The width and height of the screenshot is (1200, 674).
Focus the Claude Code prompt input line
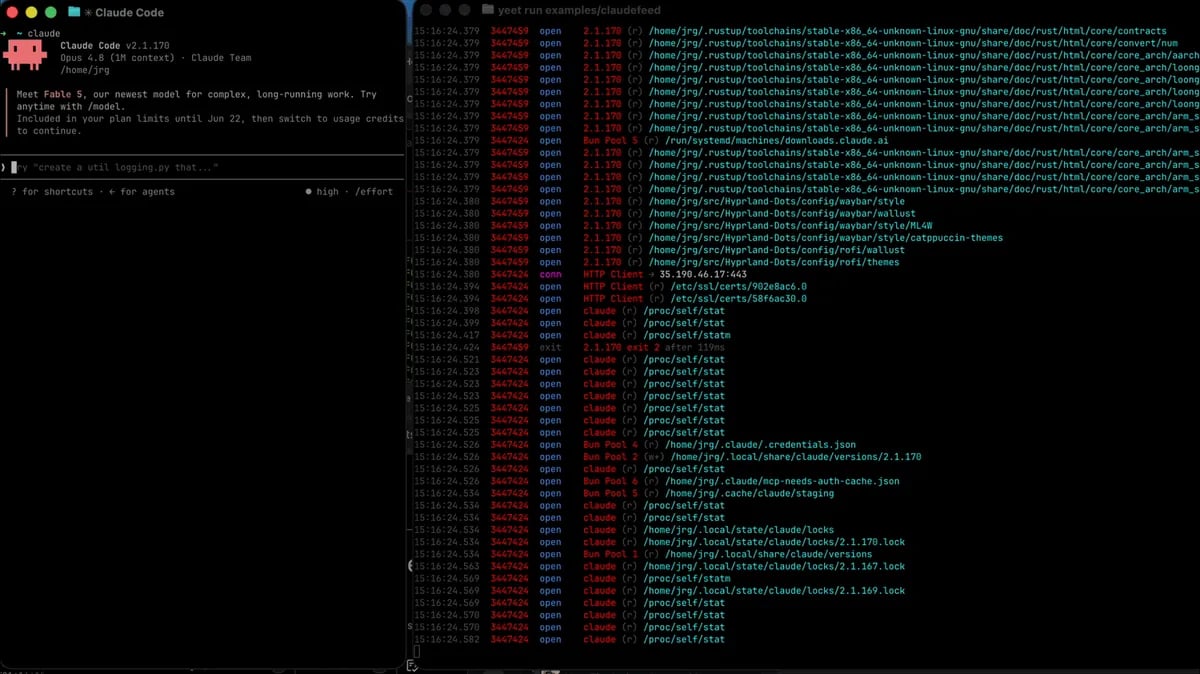pyautogui.click(x=203, y=167)
